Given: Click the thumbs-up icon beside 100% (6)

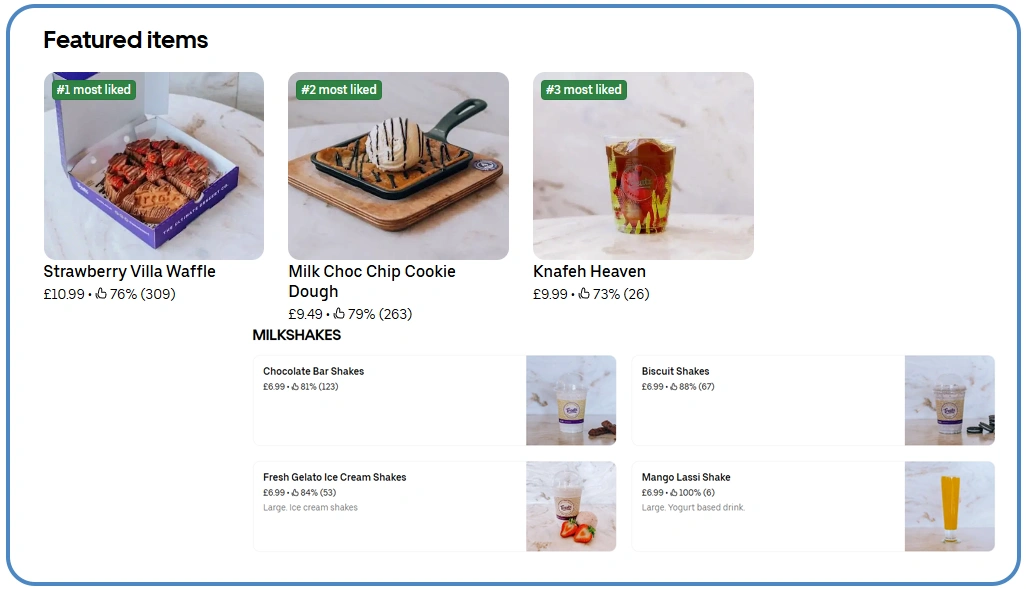Looking at the screenshot, I should click(x=674, y=493).
